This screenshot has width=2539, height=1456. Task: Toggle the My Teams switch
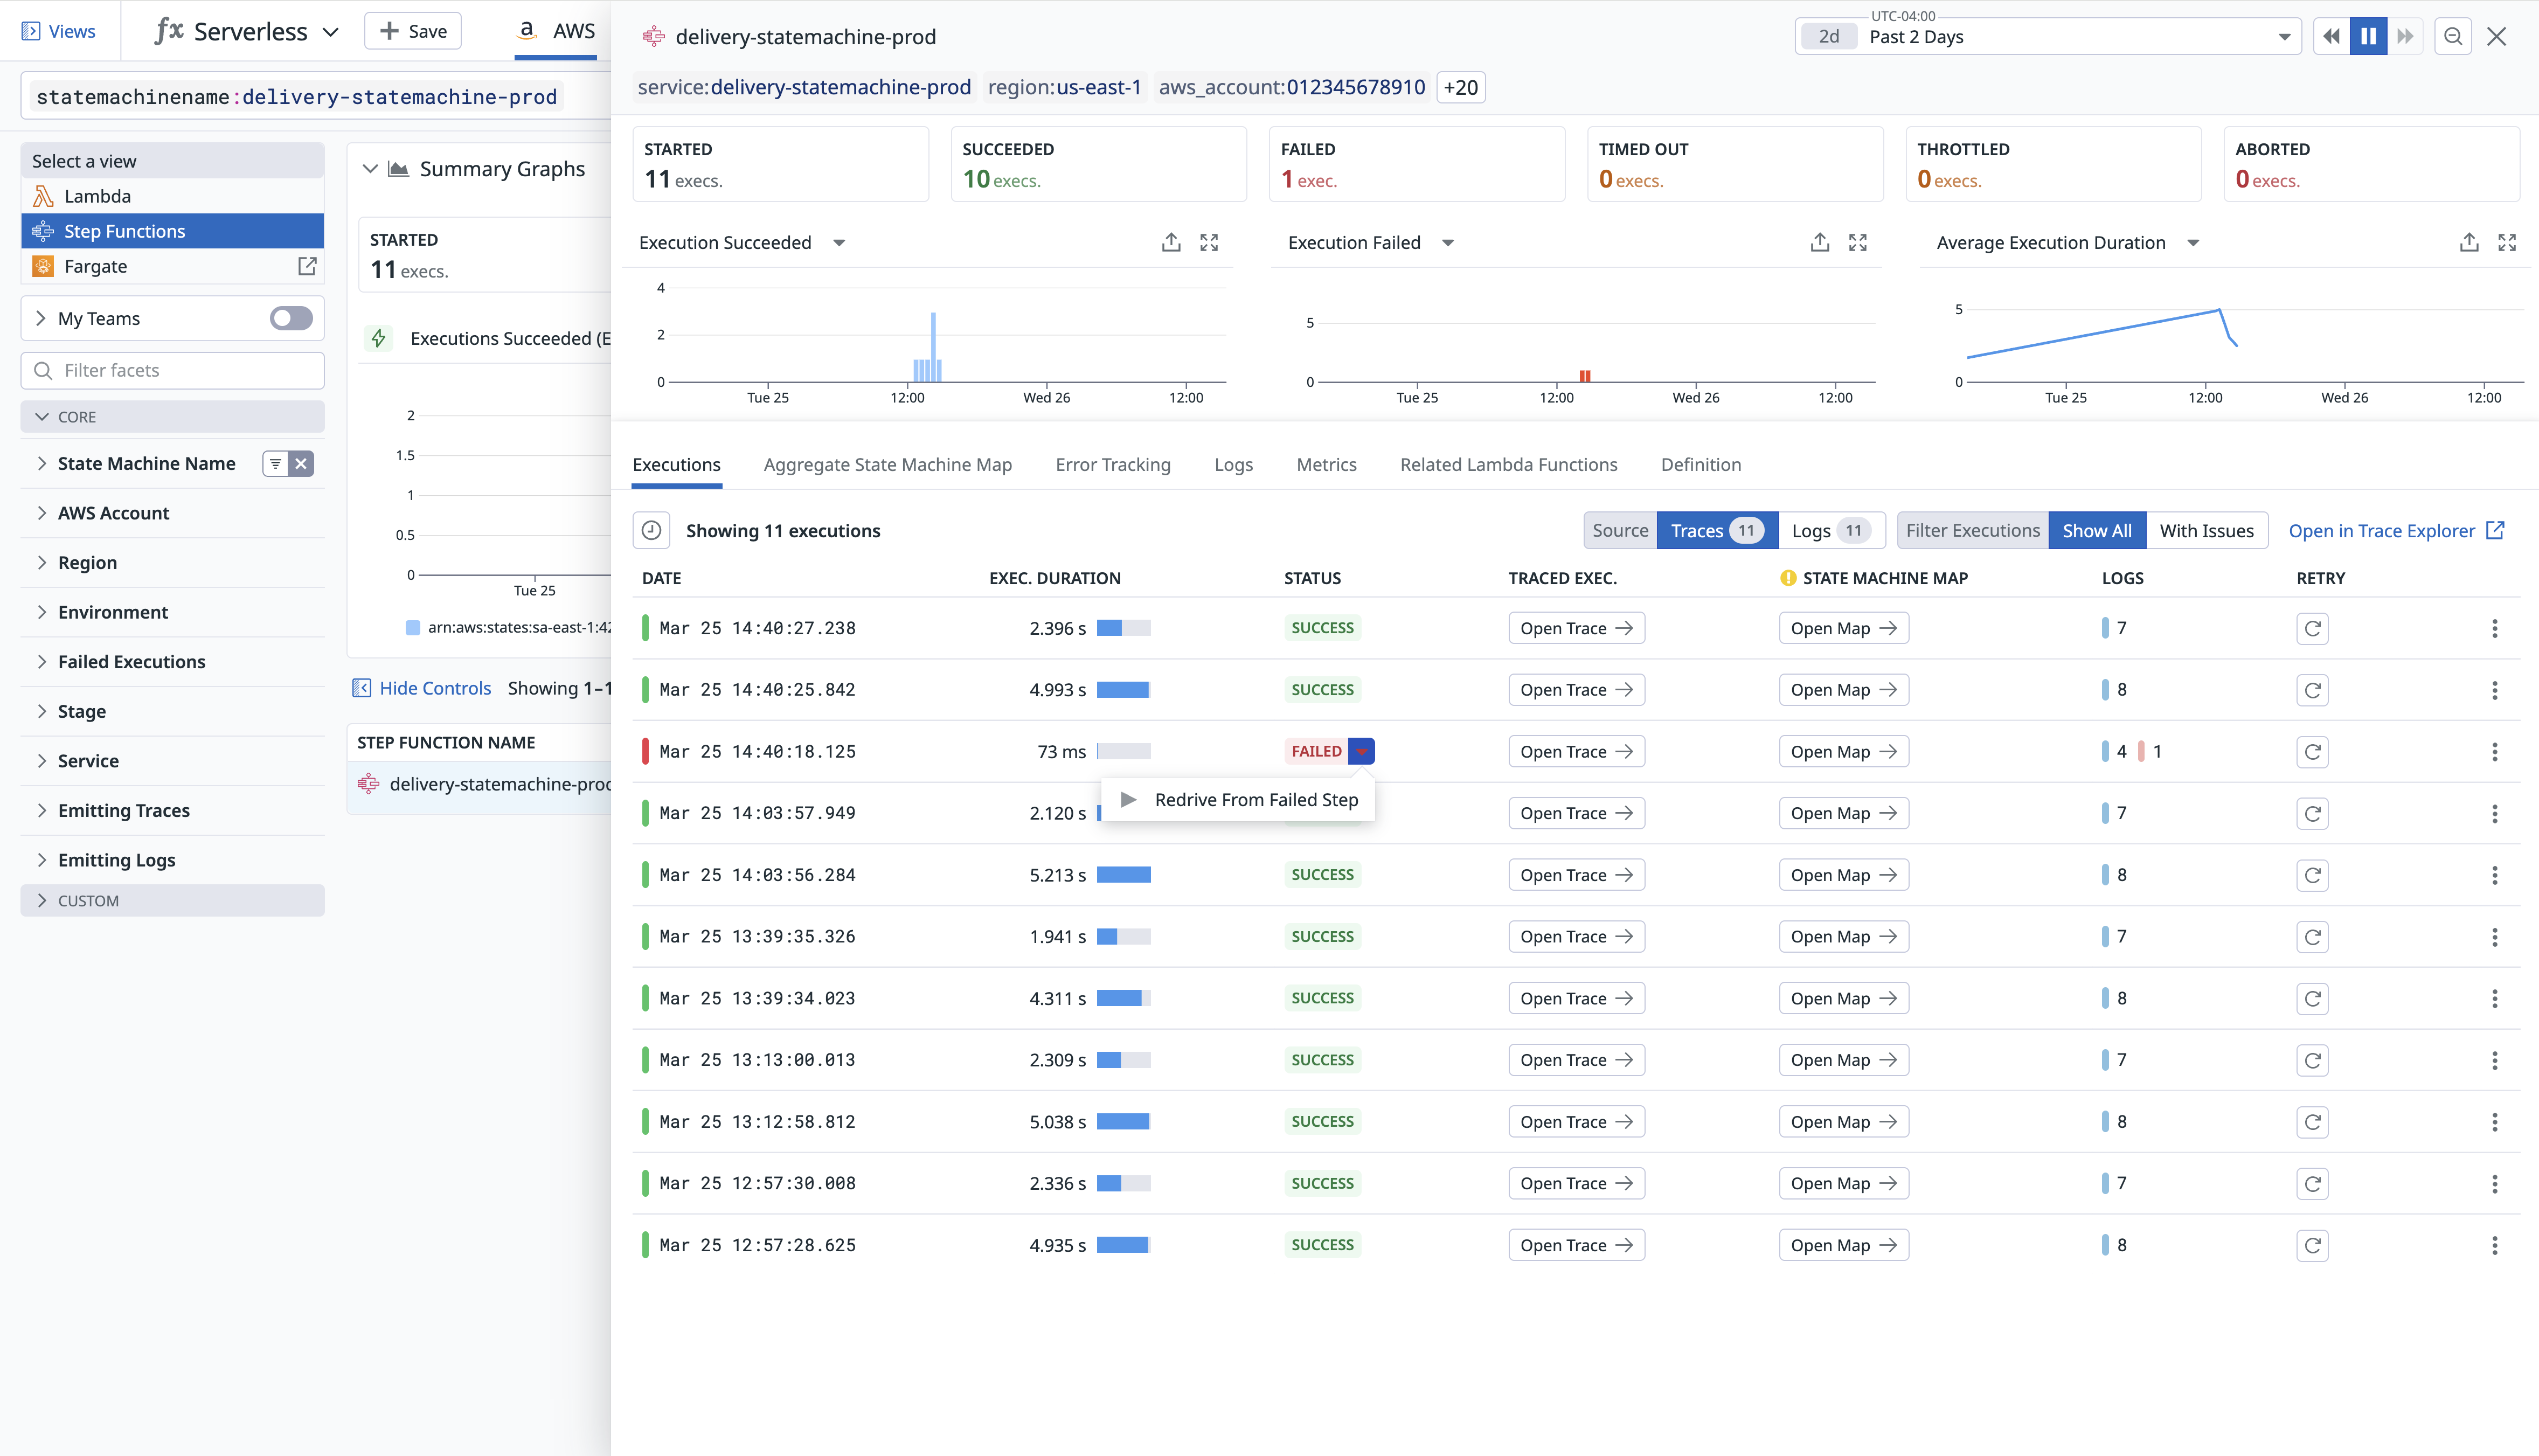[x=291, y=319]
